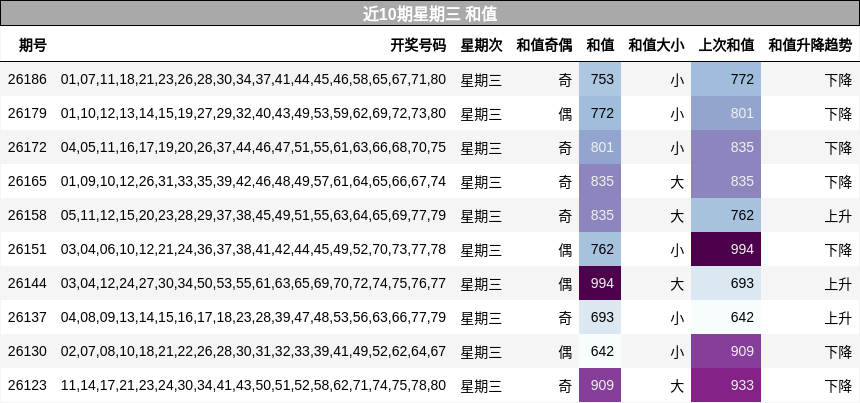Image resolution: width=860 pixels, height=403 pixels.
Task: Click issue number 26158
Action: 27,215
